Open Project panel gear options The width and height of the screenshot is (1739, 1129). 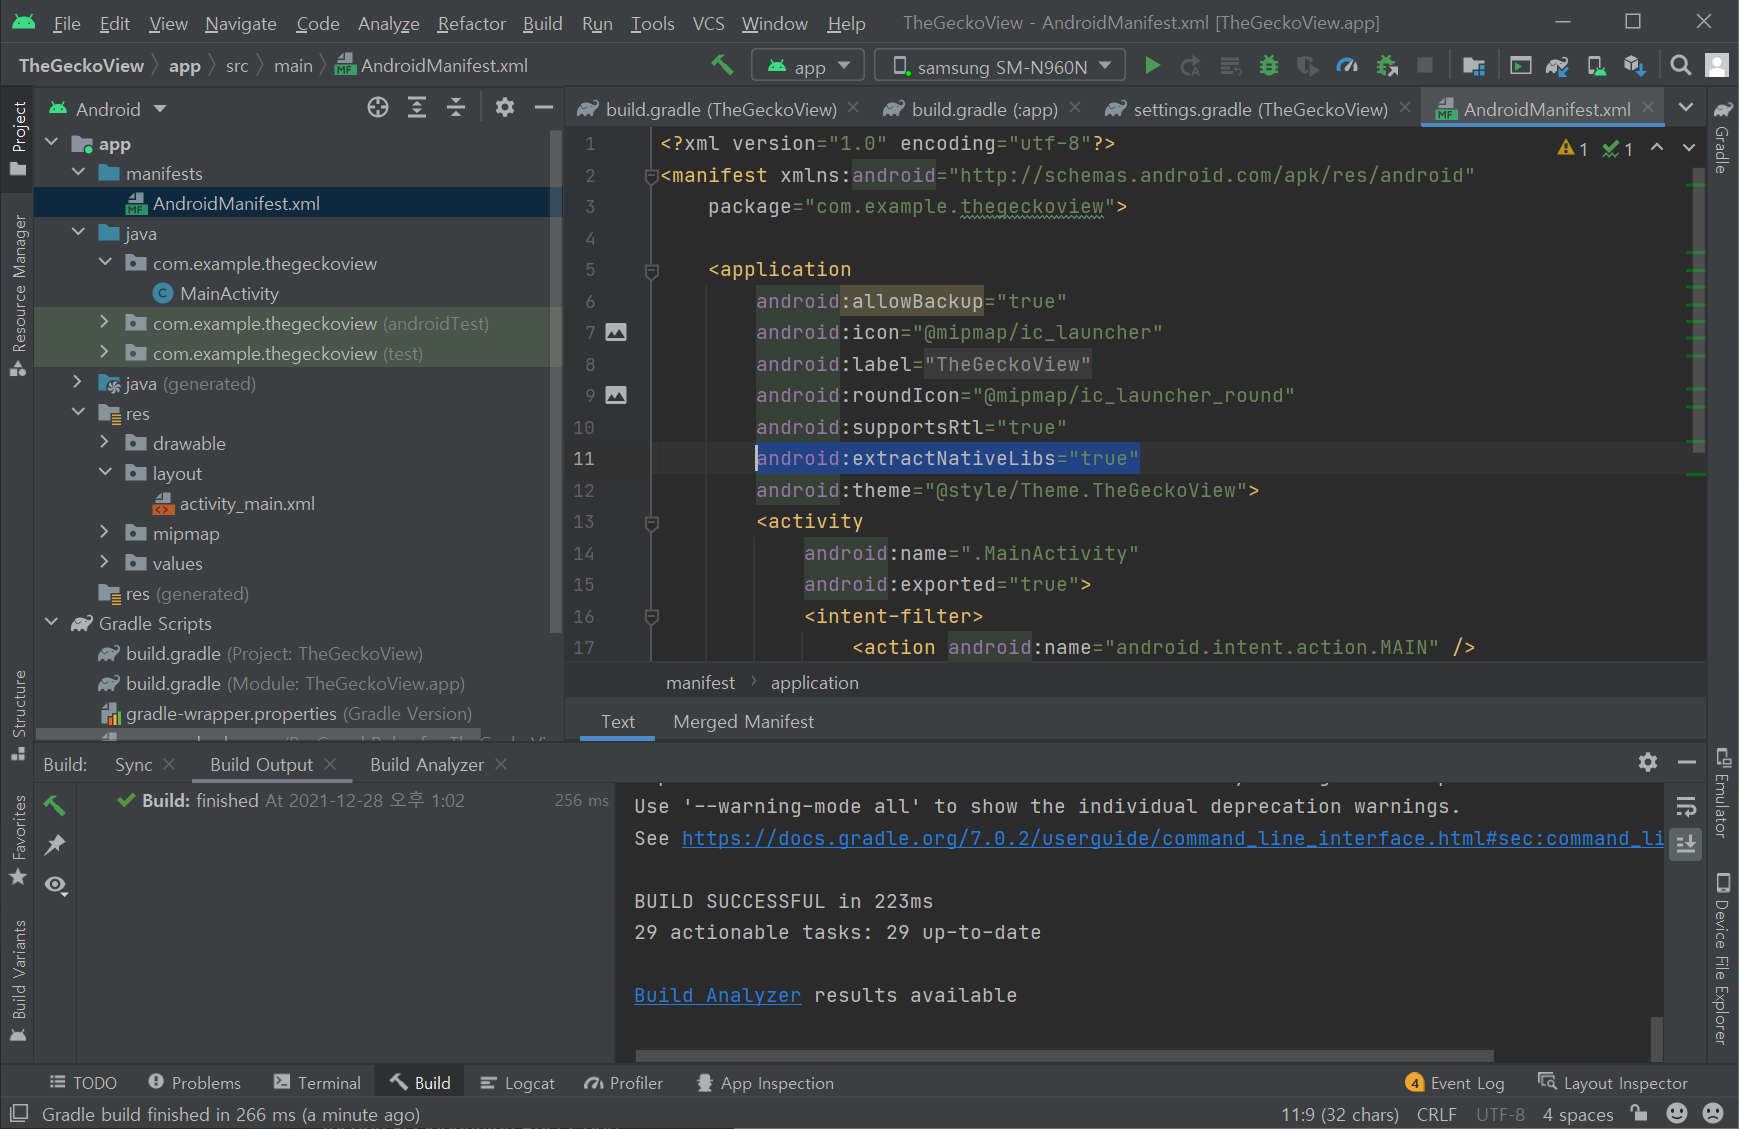click(x=505, y=108)
